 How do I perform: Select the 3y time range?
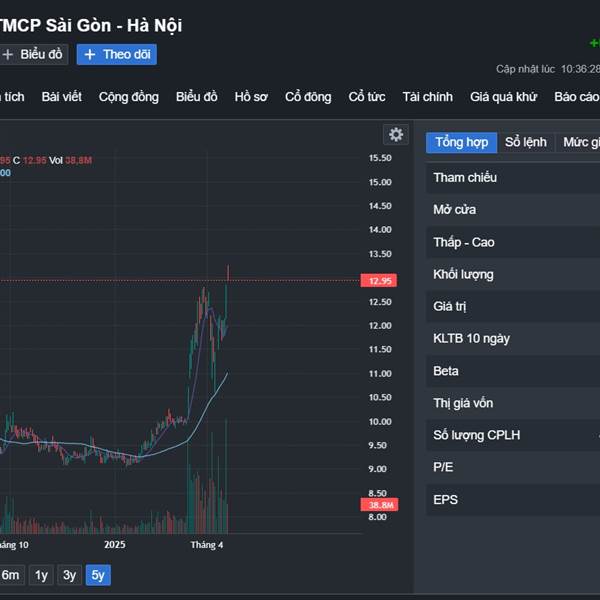point(70,575)
